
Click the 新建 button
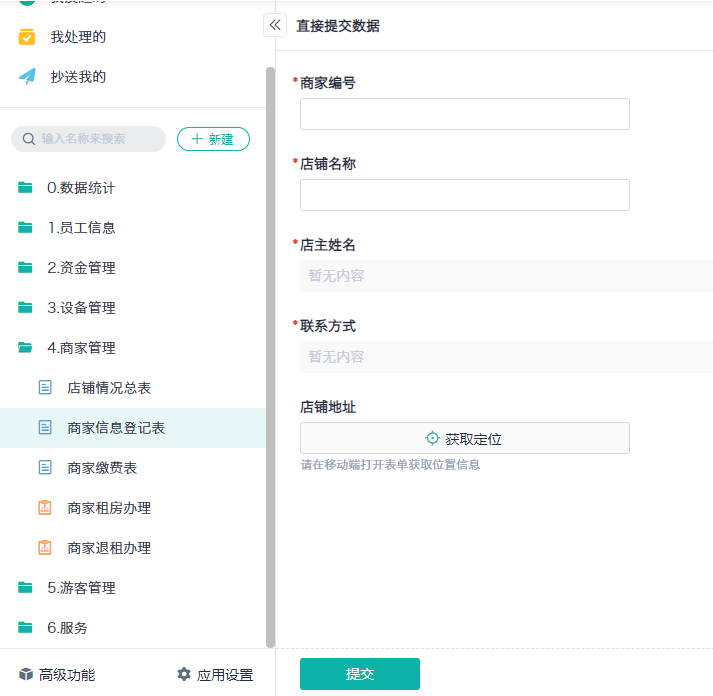coord(213,139)
